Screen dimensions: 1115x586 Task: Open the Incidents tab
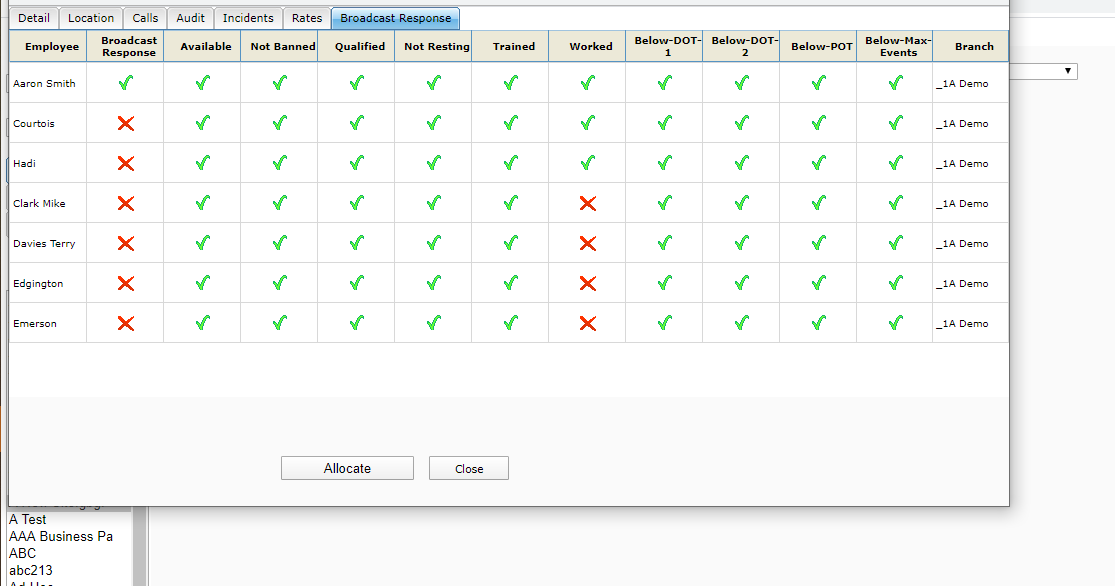point(248,18)
